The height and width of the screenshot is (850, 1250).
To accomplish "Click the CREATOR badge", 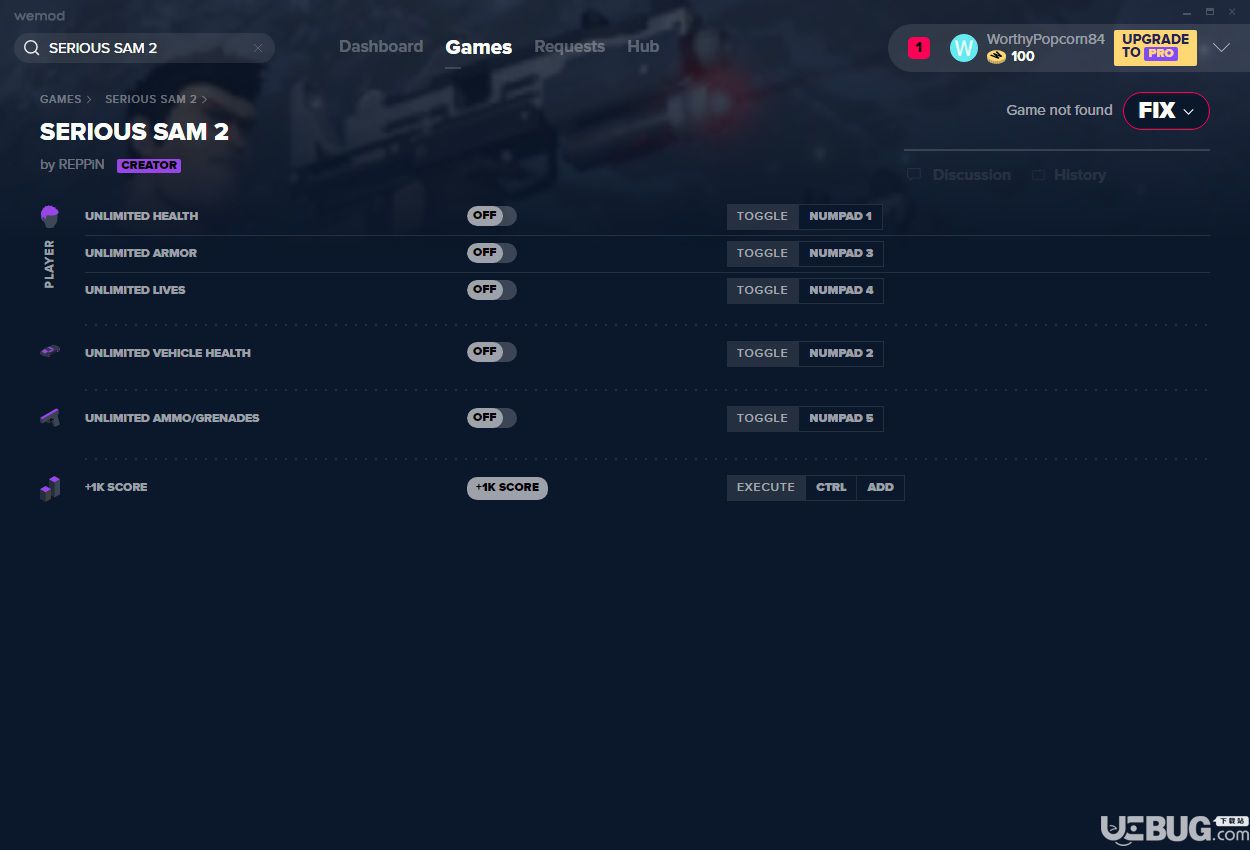I will click(x=149, y=165).
